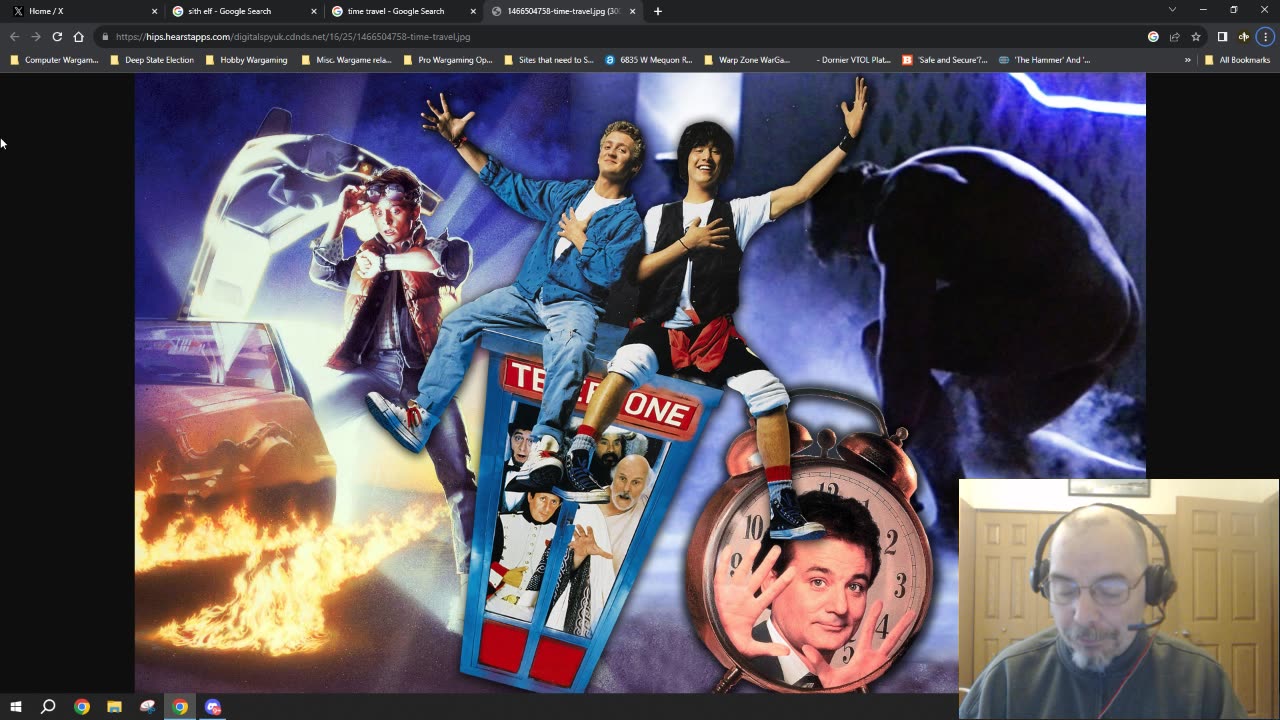Open the home page with the house icon
This screenshot has height=720, width=1280.
click(78, 36)
